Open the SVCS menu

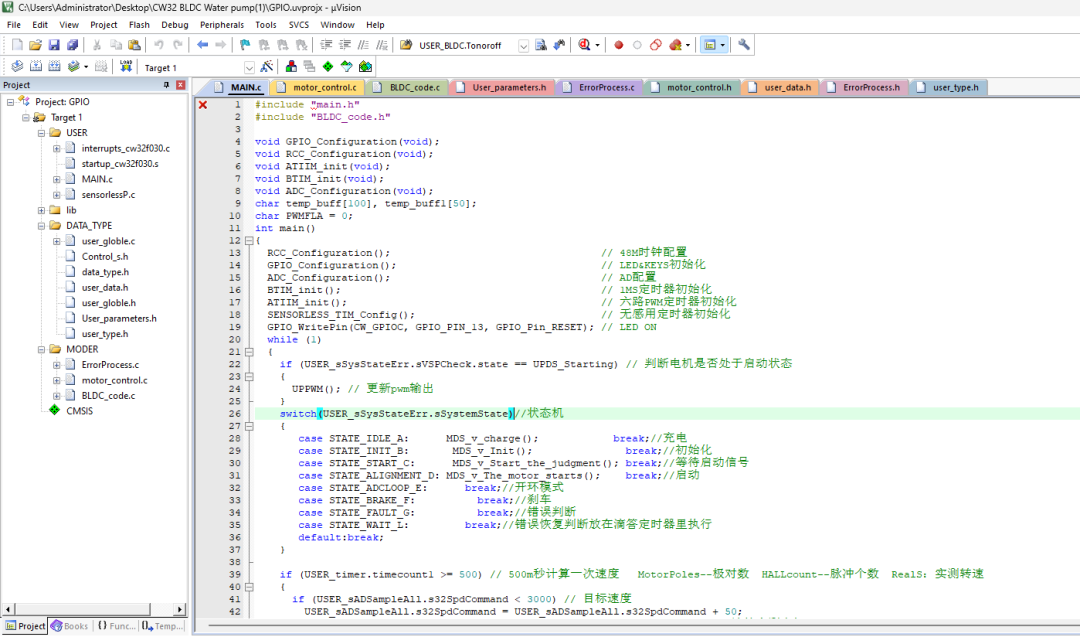click(x=298, y=25)
